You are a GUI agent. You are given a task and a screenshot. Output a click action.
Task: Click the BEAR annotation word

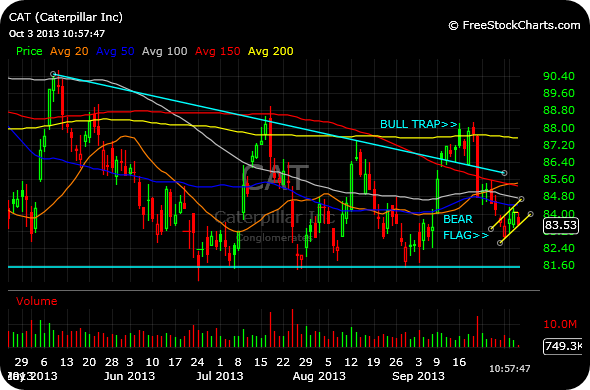458,219
